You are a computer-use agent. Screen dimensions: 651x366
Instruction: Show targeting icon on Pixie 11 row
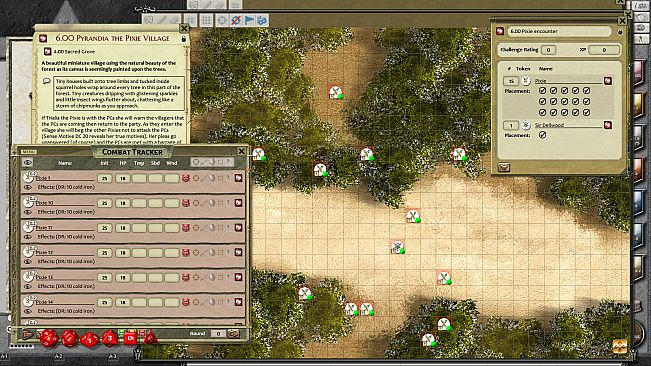pyautogui.click(x=196, y=227)
